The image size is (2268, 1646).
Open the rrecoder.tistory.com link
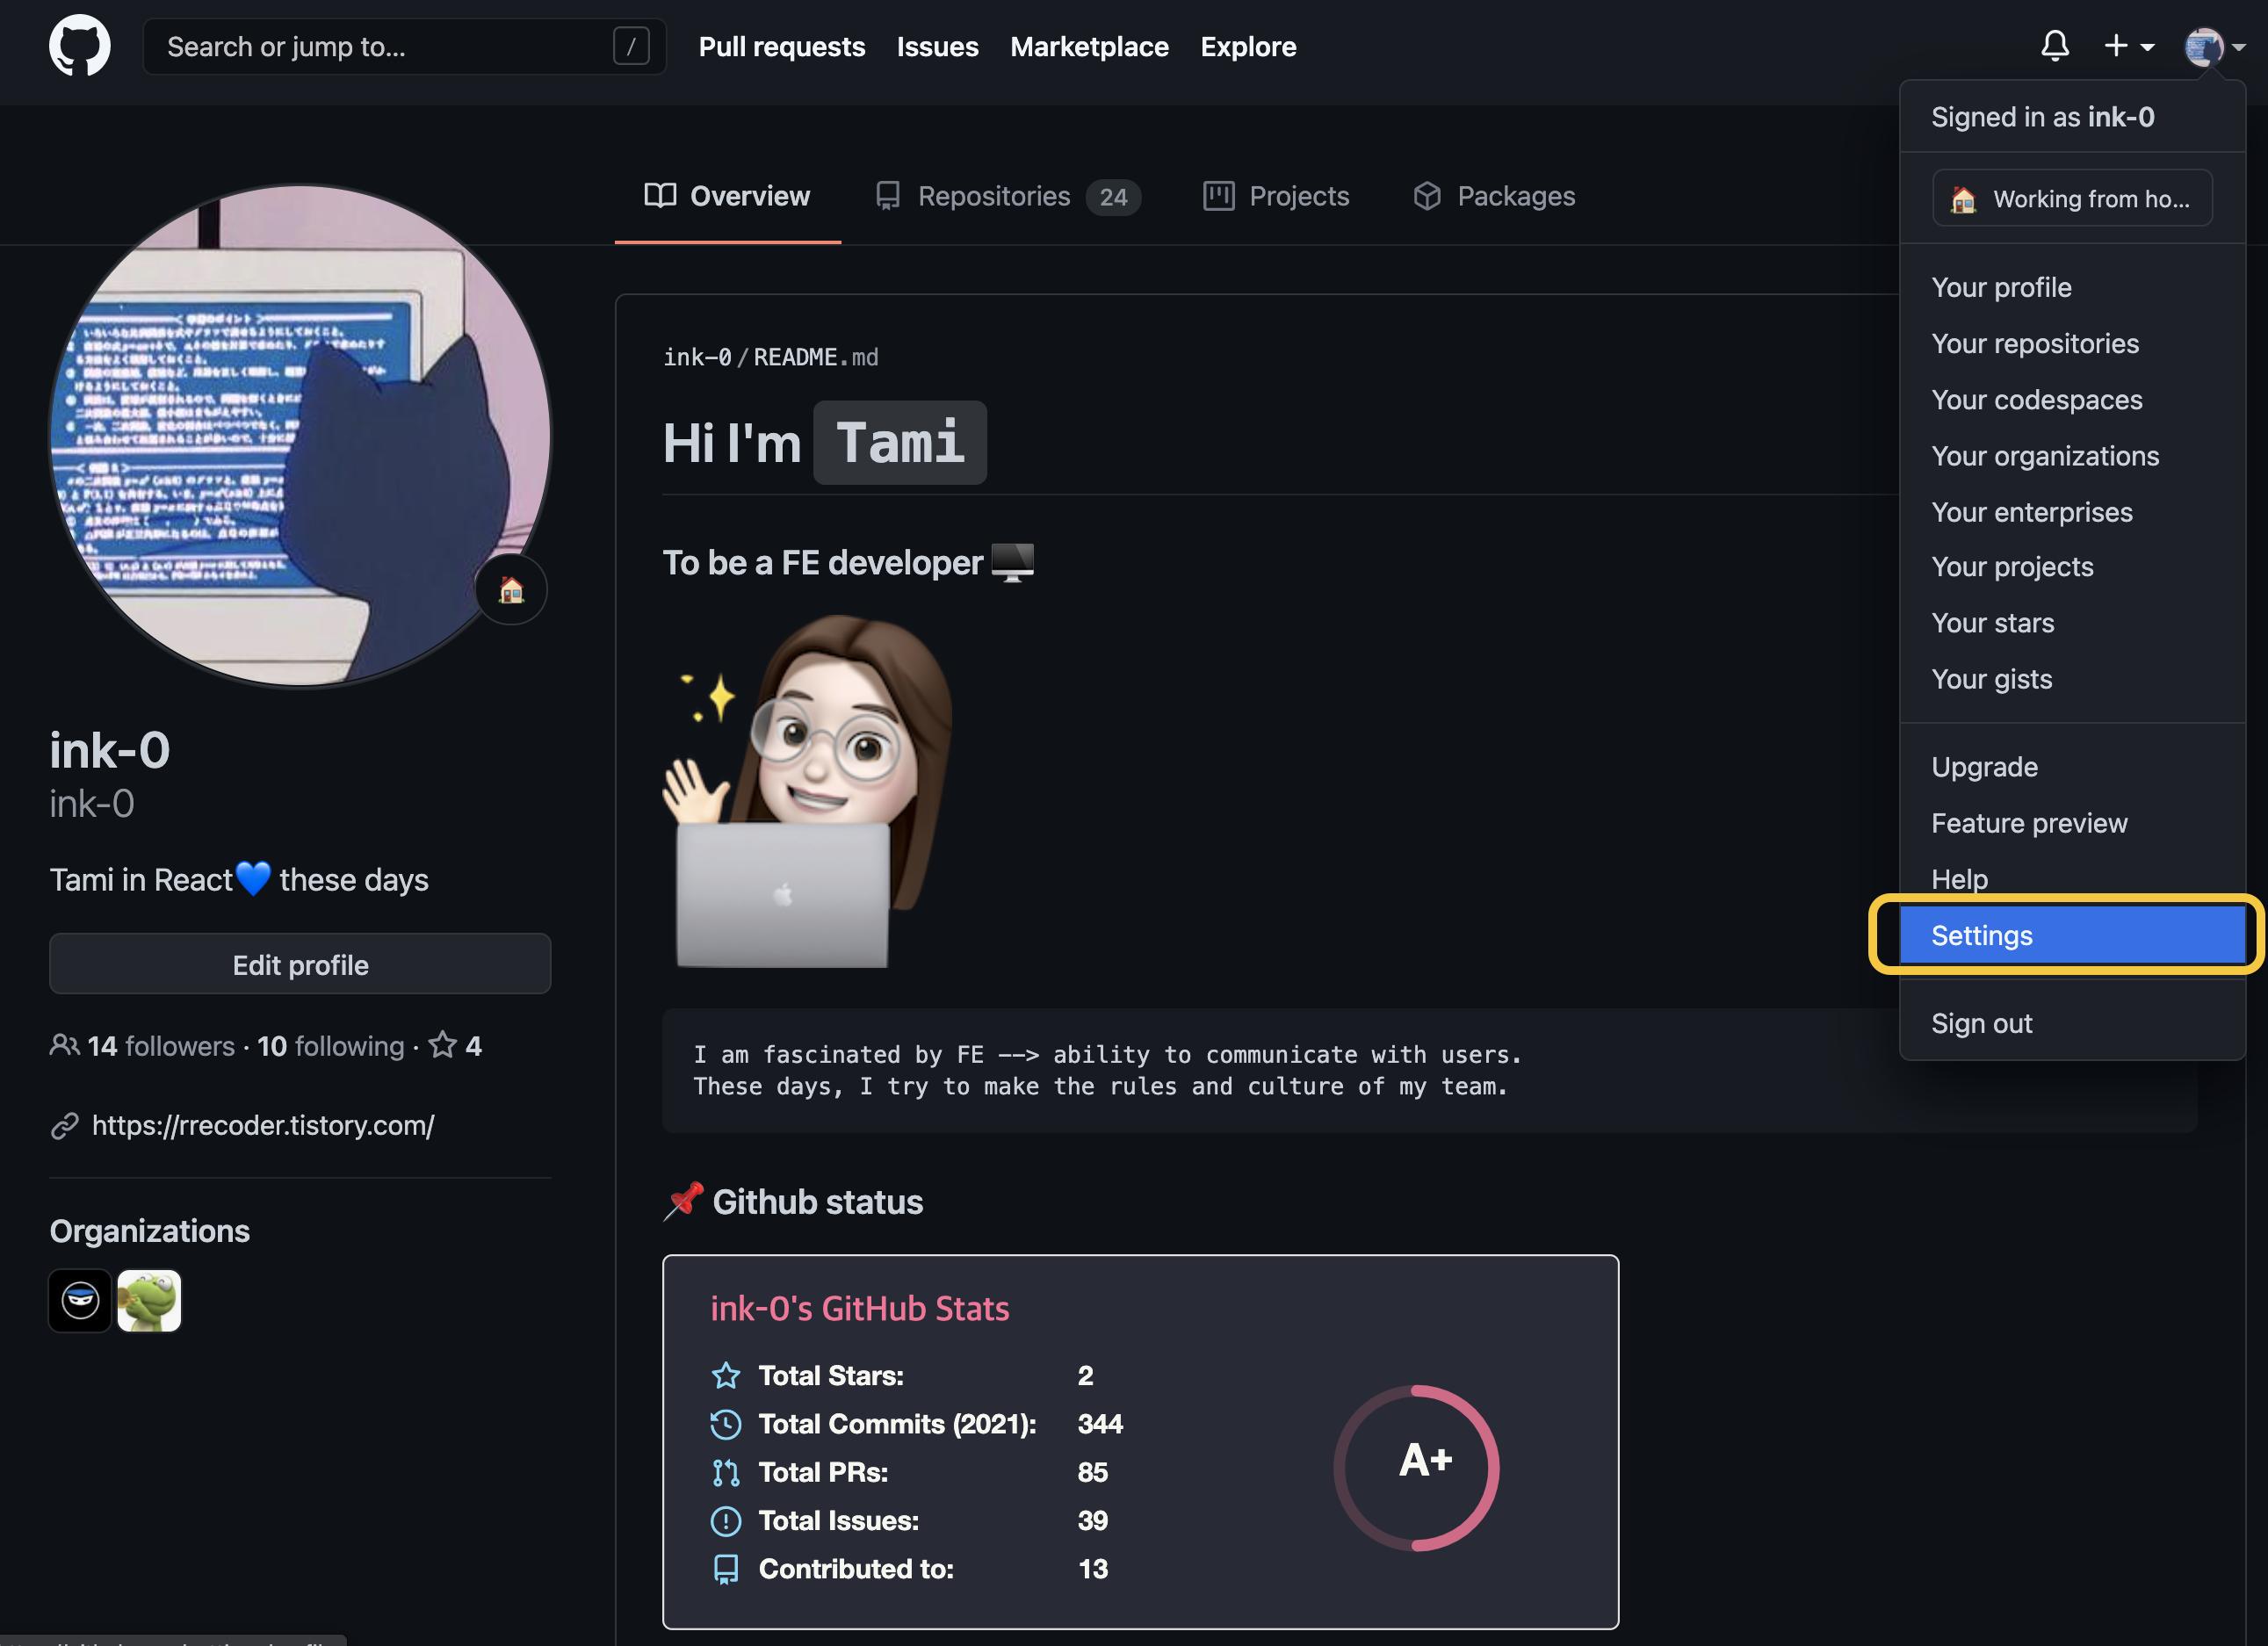pos(263,1125)
